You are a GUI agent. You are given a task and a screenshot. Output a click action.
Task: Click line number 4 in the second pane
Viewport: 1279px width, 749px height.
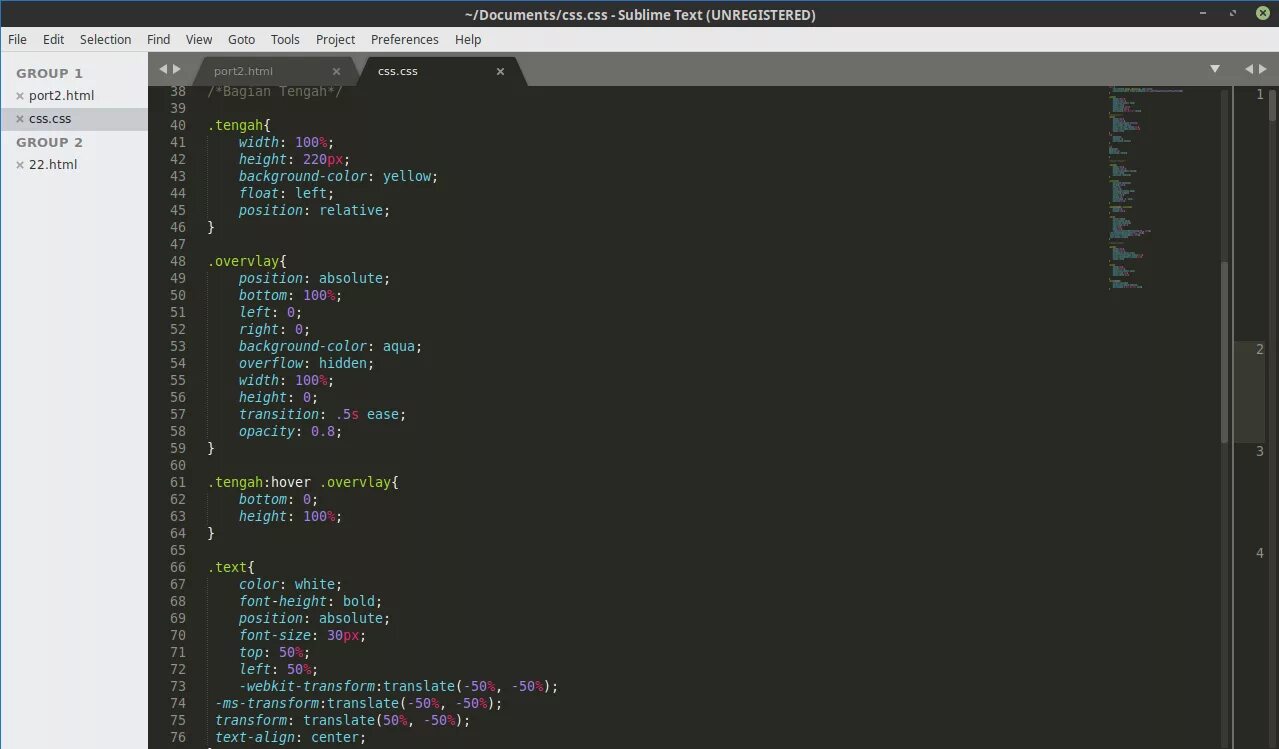(x=1260, y=553)
